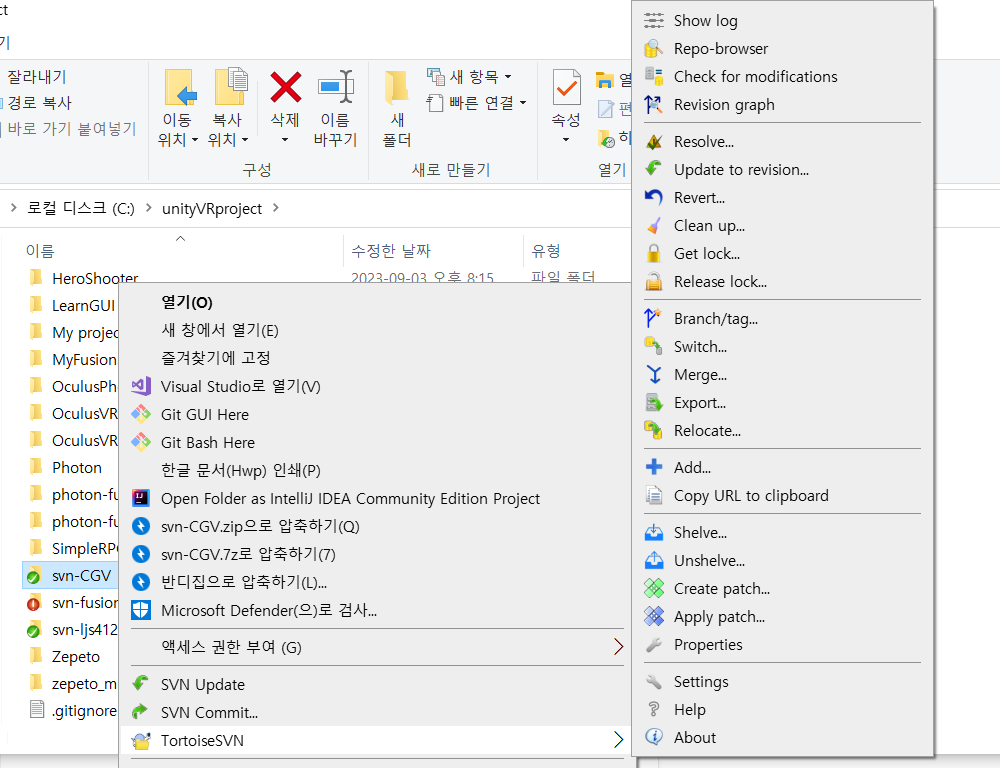Click the Clean up broom icon
Image resolution: width=1000 pixels, height=768 pixels.
click(x=654, y=226)
